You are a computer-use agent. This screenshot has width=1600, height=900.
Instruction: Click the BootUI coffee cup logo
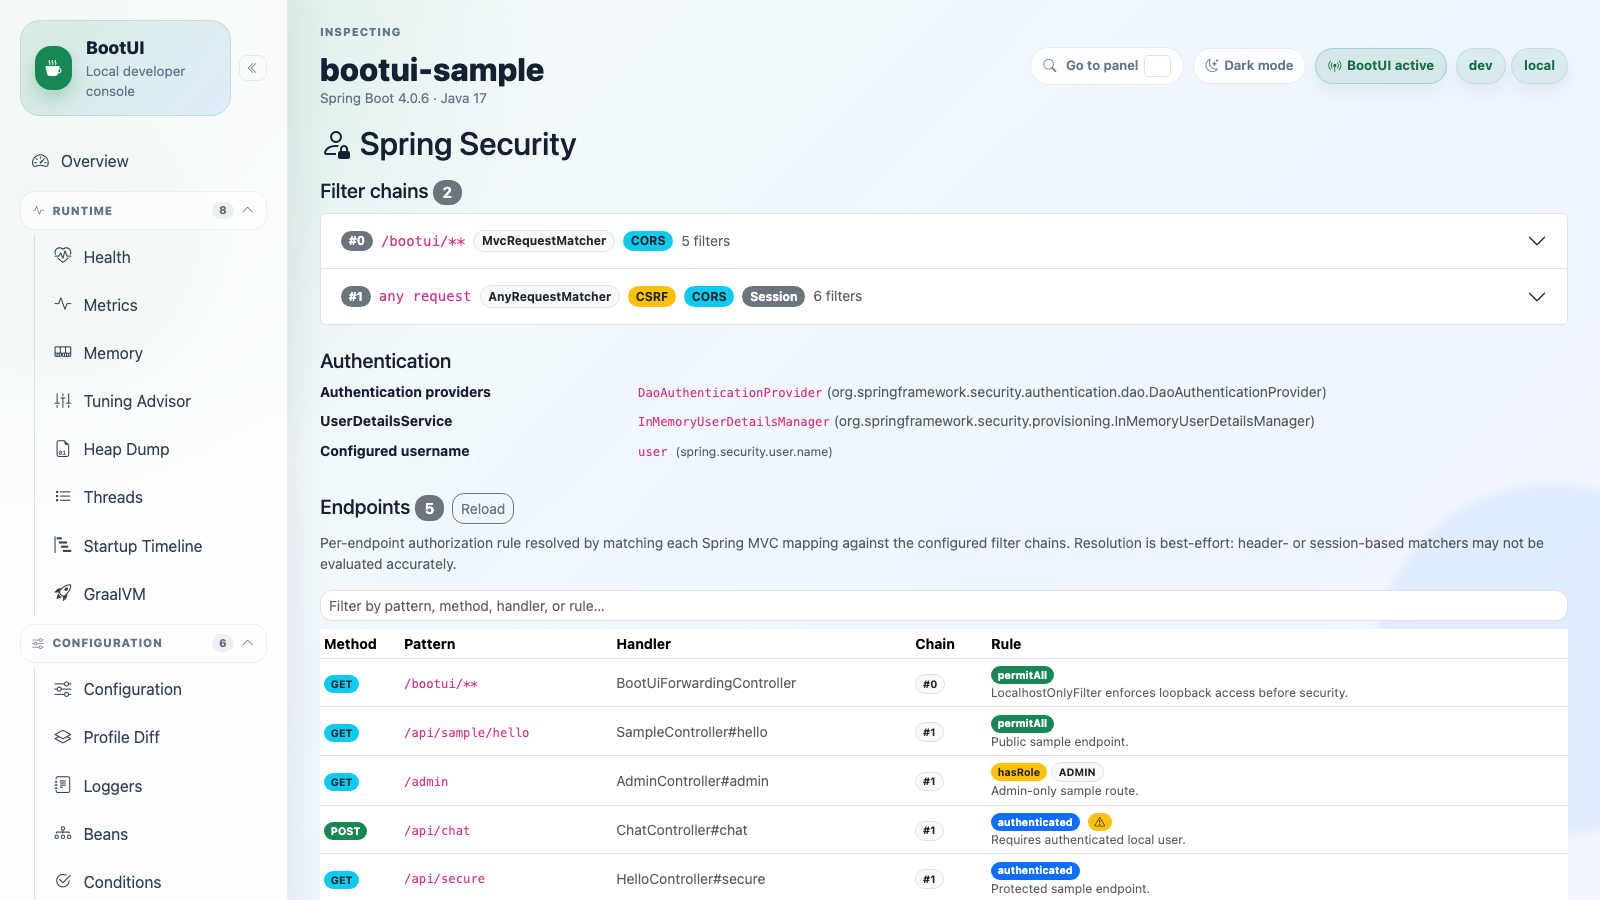(53, 68)
